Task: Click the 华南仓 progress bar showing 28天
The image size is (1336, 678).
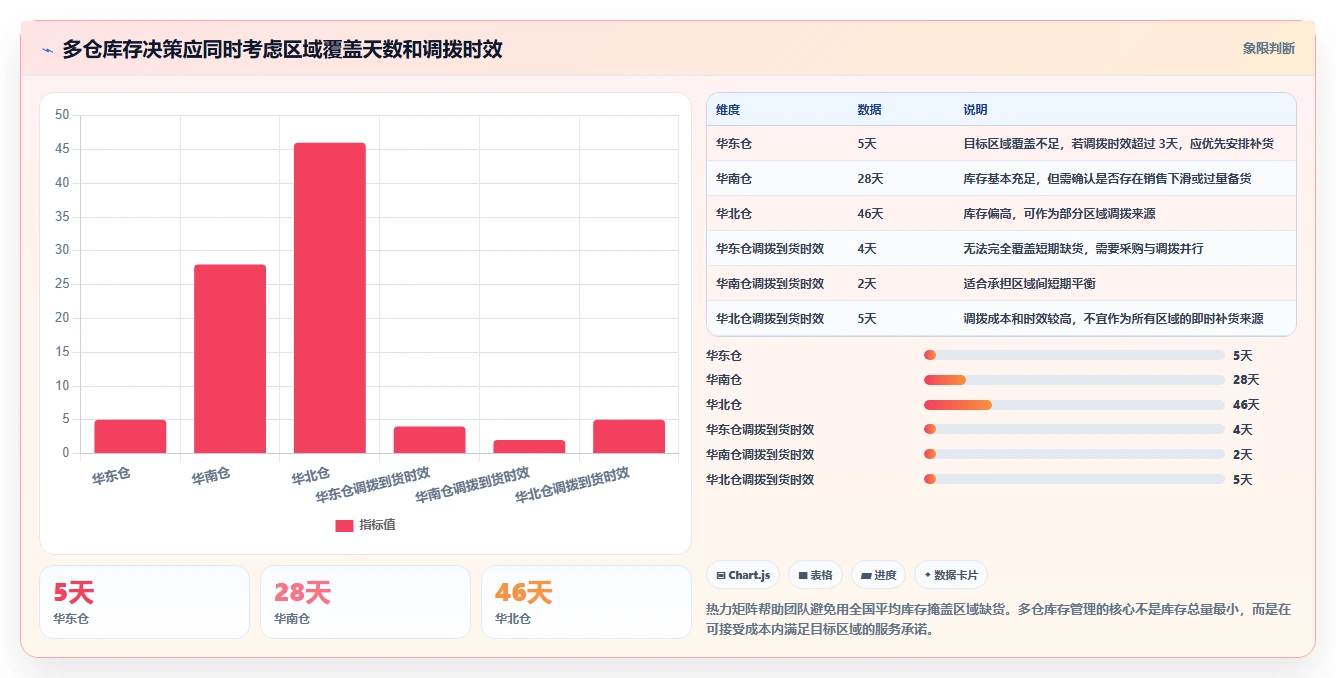Action: (1074, 380)
